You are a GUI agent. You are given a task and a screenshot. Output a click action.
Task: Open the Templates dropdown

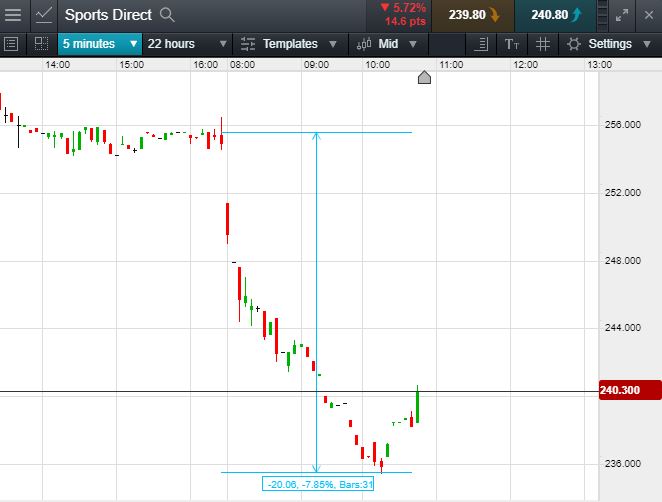coord(299,44)
